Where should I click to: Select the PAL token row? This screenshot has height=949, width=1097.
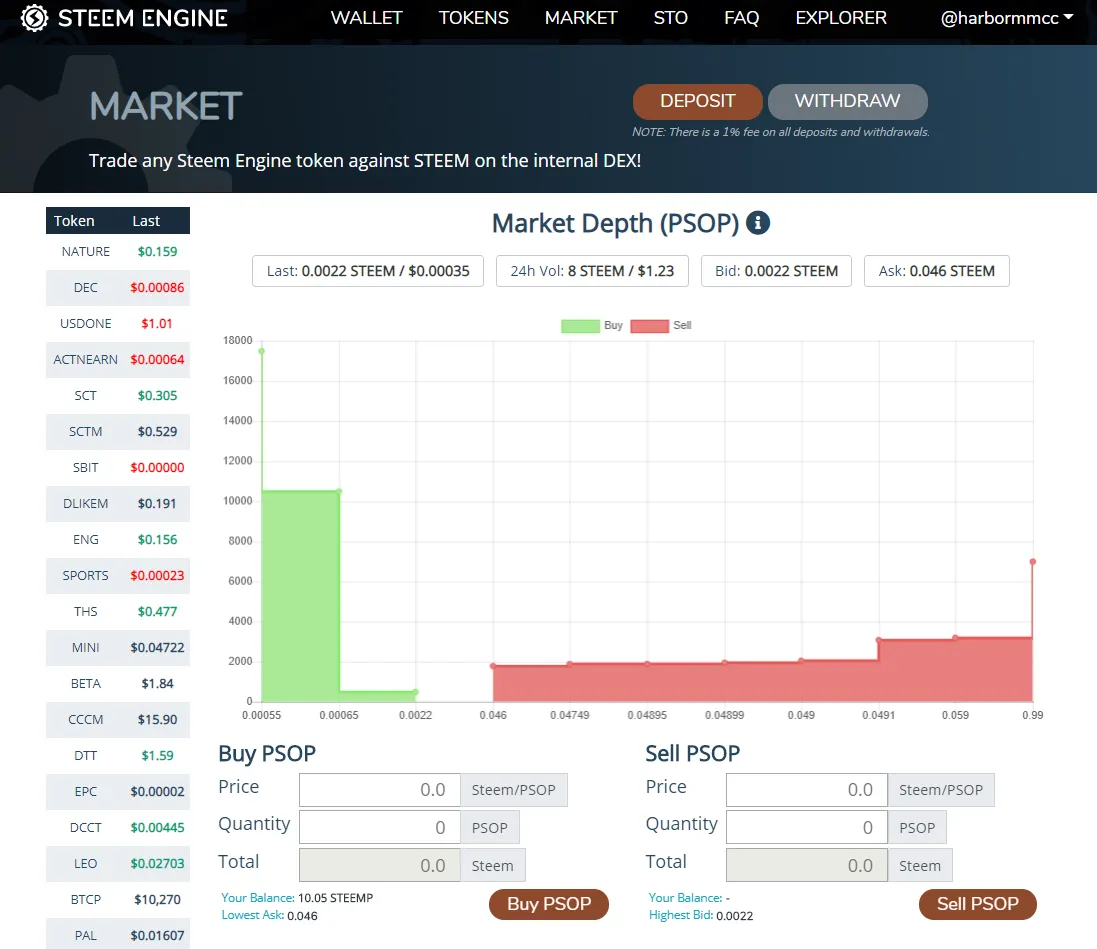pos(118,936)
